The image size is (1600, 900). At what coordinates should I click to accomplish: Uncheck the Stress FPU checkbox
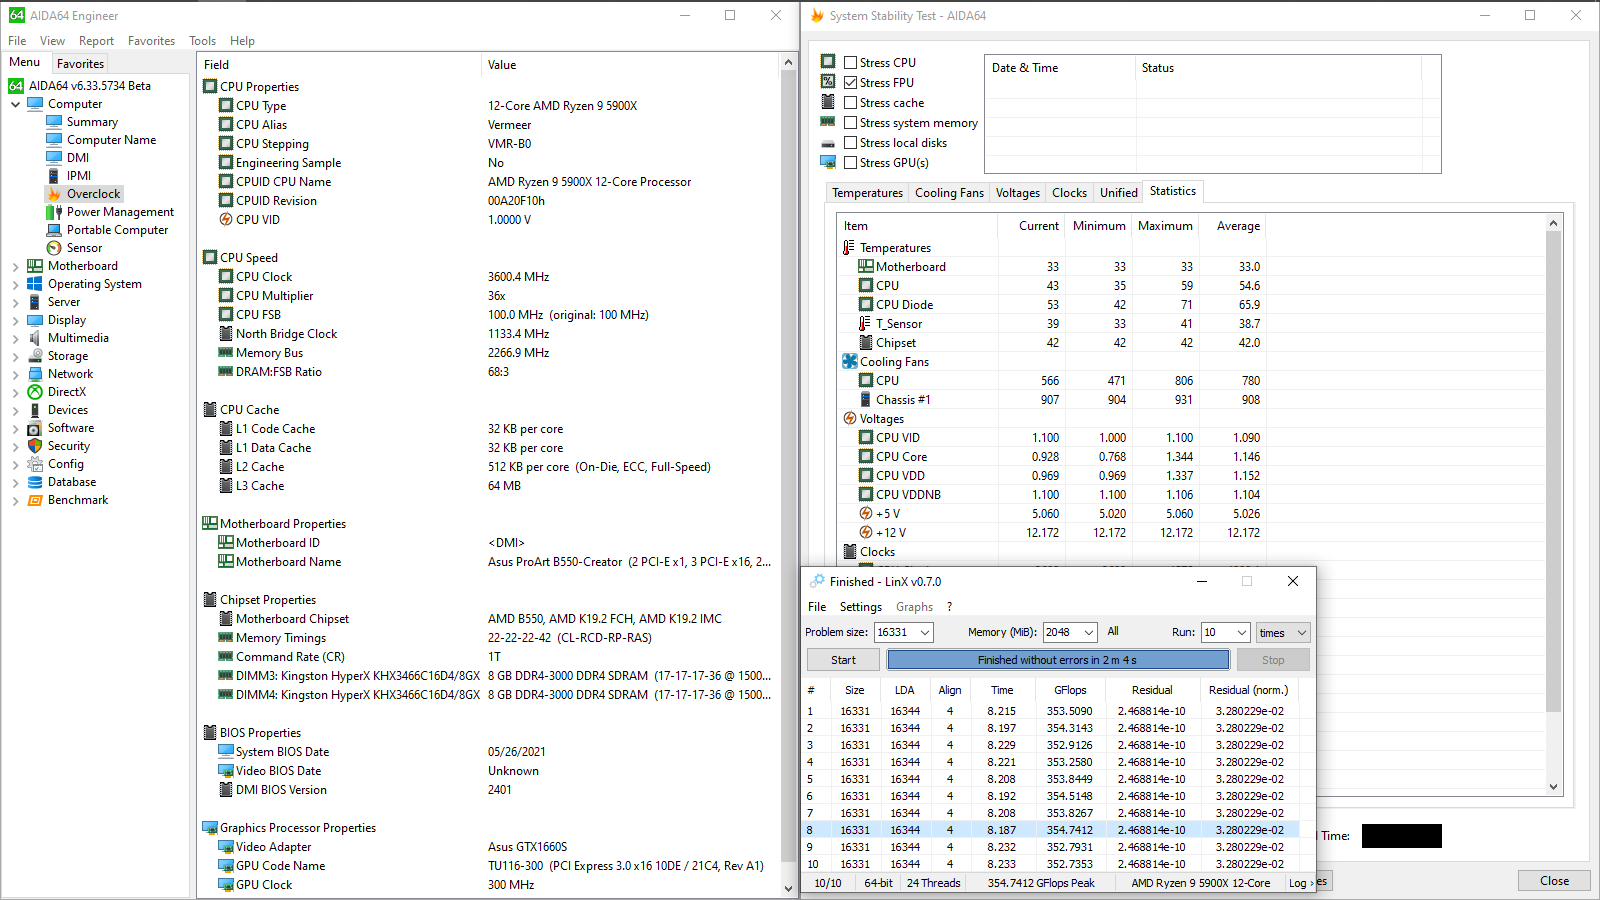coord(850,82)
